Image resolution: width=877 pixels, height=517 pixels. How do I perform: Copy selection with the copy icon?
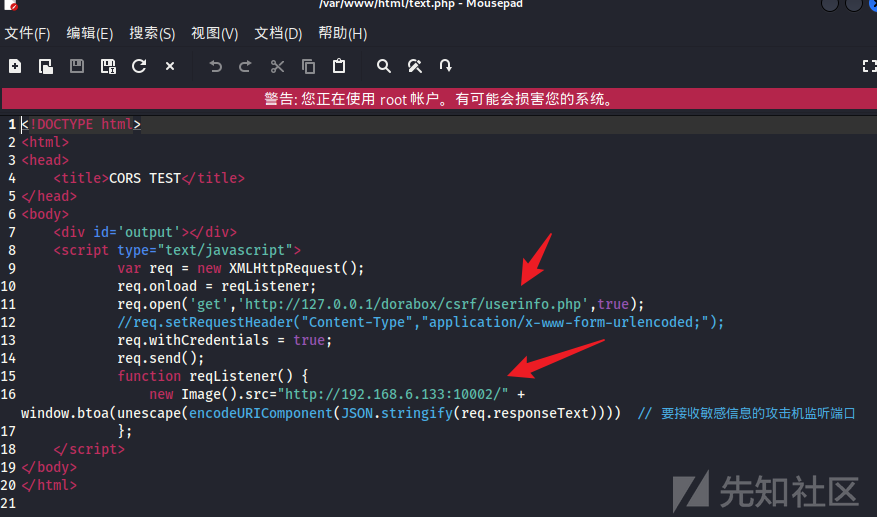pyautogui.click(x=308, y=67)
